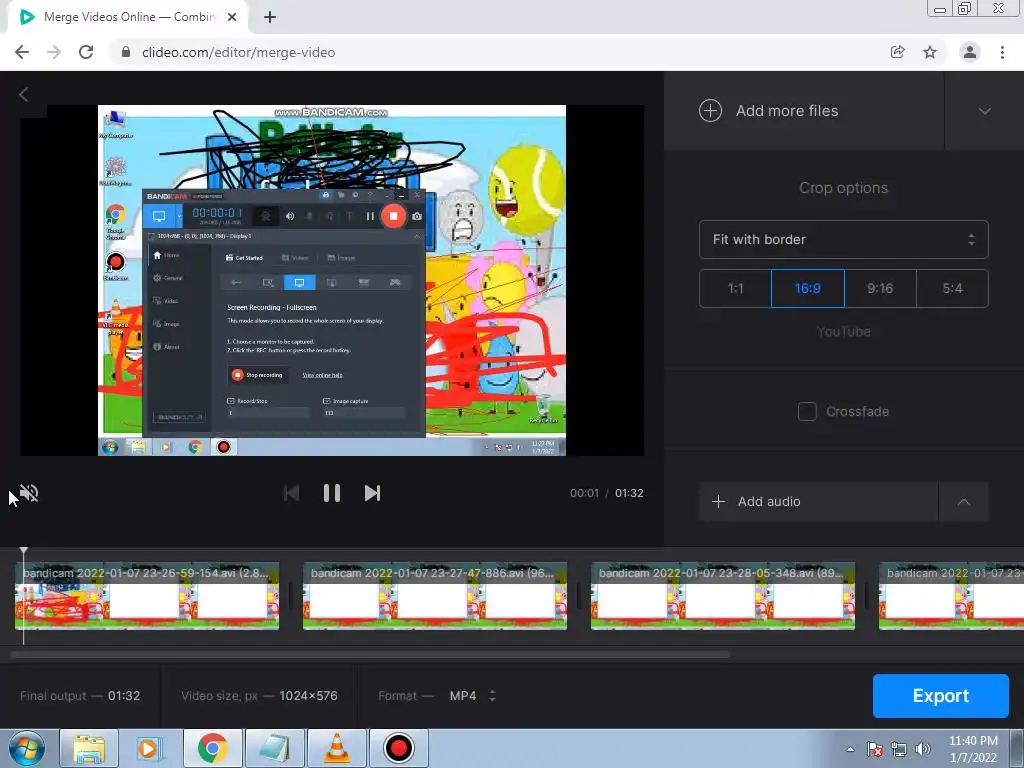This screenshot has width=1024, height=768.
Task: Click the back arrow in the editor
Action: coord(24,95)
